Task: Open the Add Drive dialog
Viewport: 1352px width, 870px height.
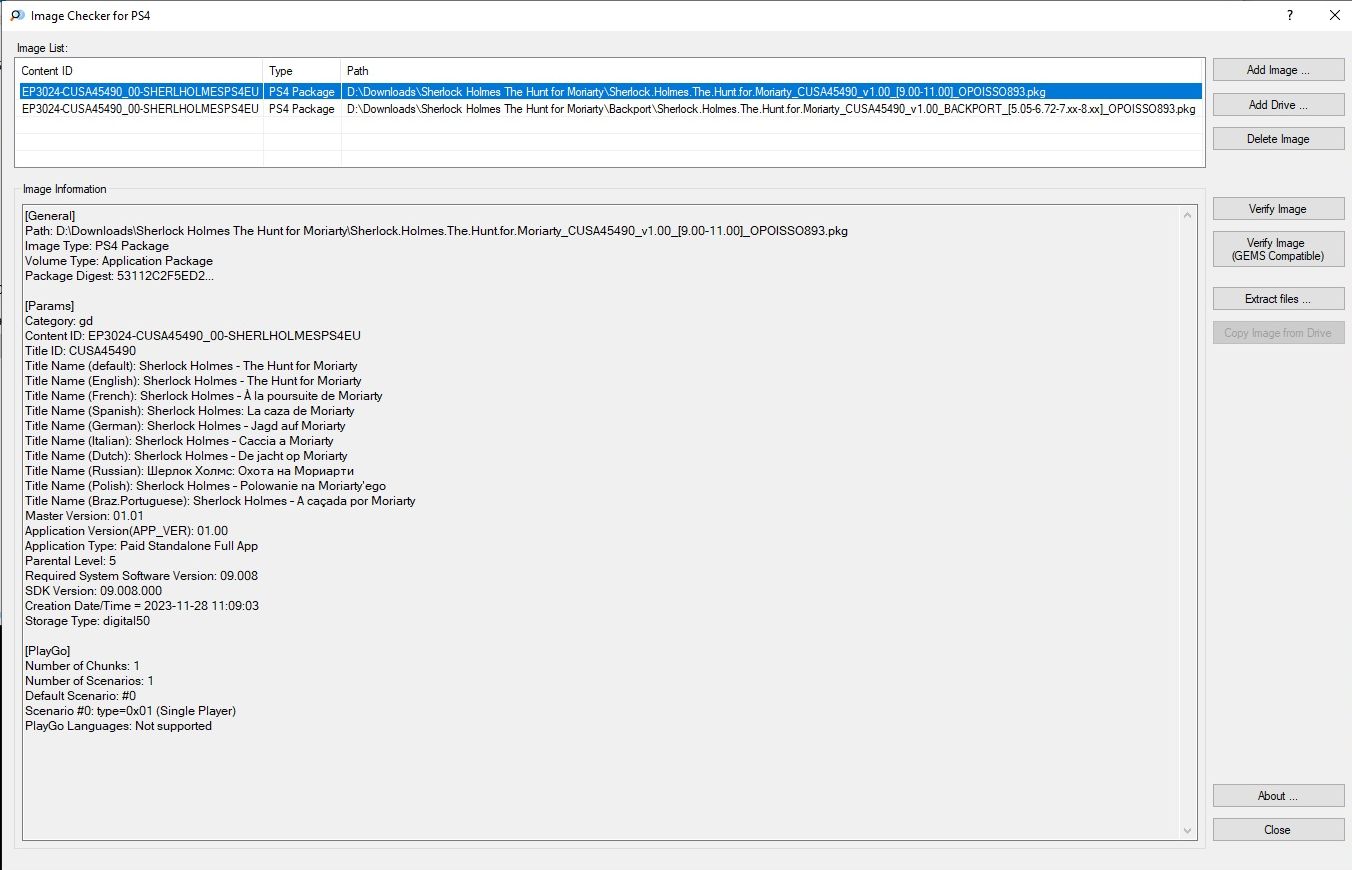Action: click(1278, 105)
